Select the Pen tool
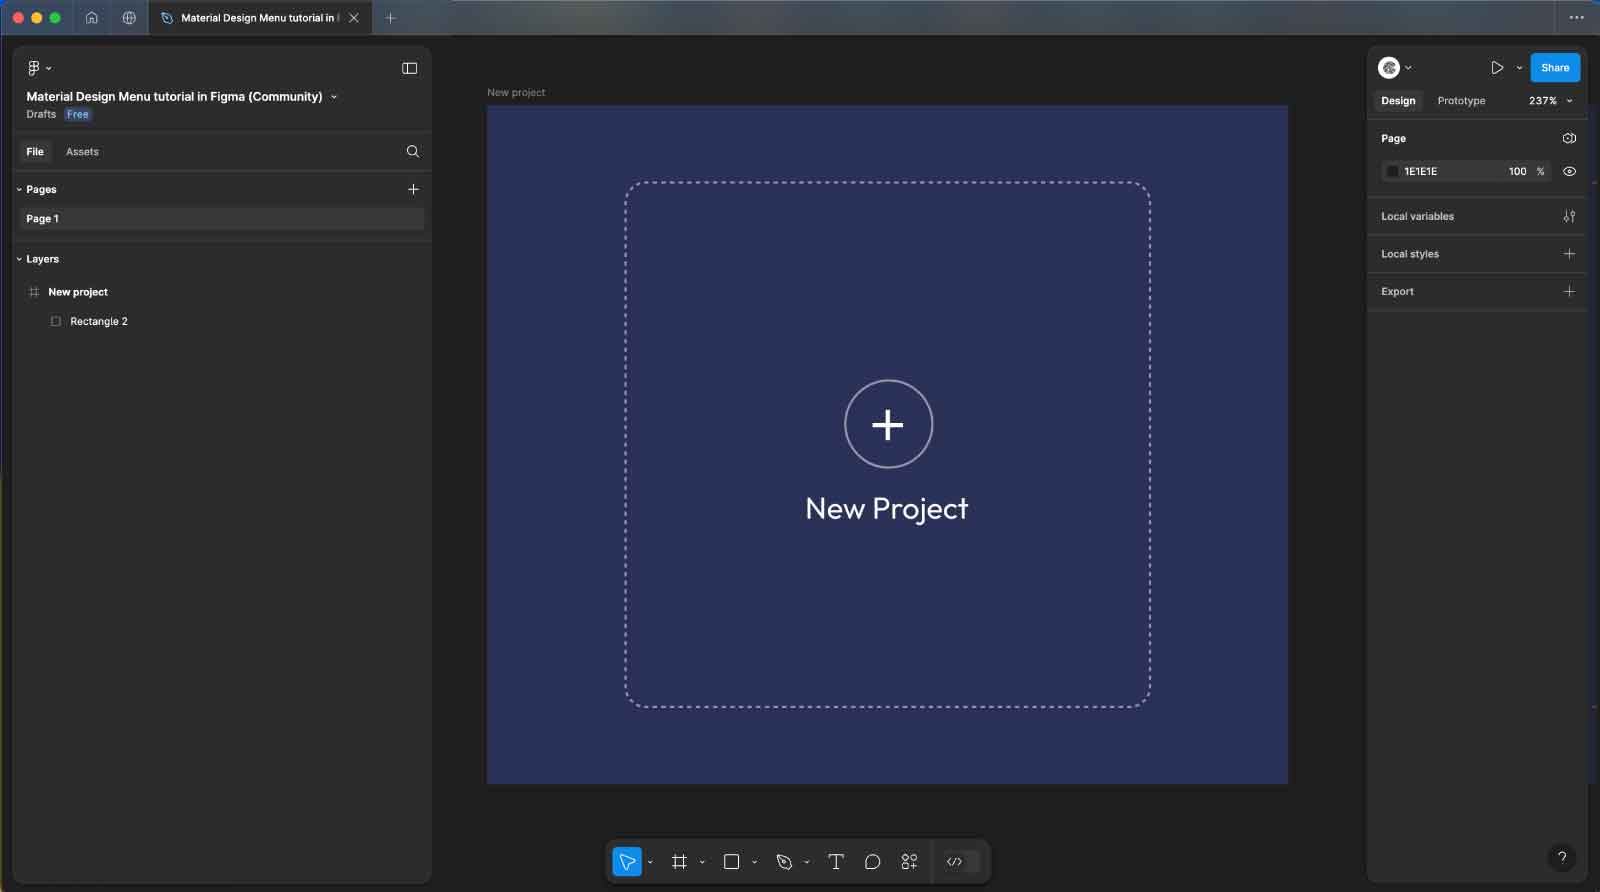 (x=784, y=862)
